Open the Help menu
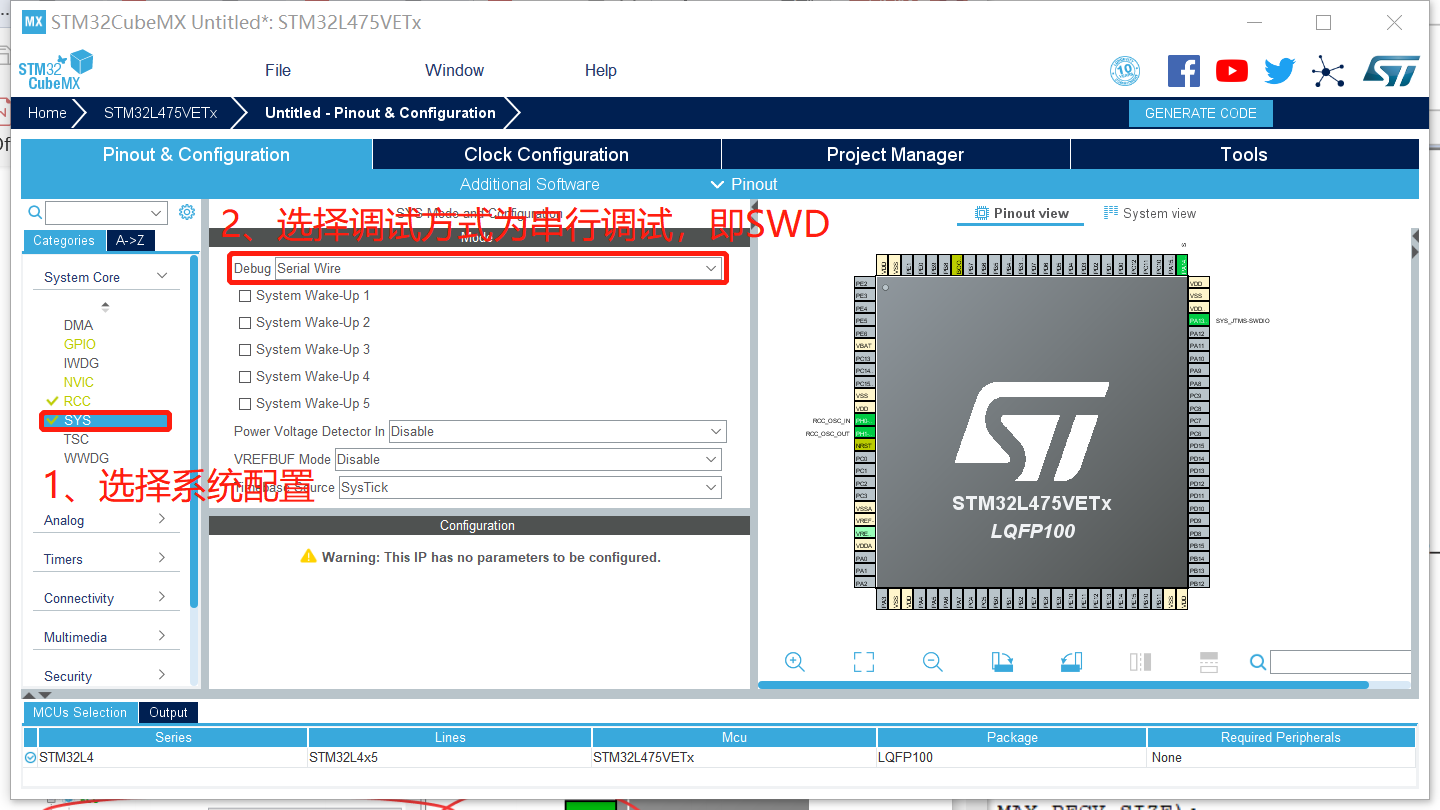1440x810 pixels. click(x=601, y=70)
